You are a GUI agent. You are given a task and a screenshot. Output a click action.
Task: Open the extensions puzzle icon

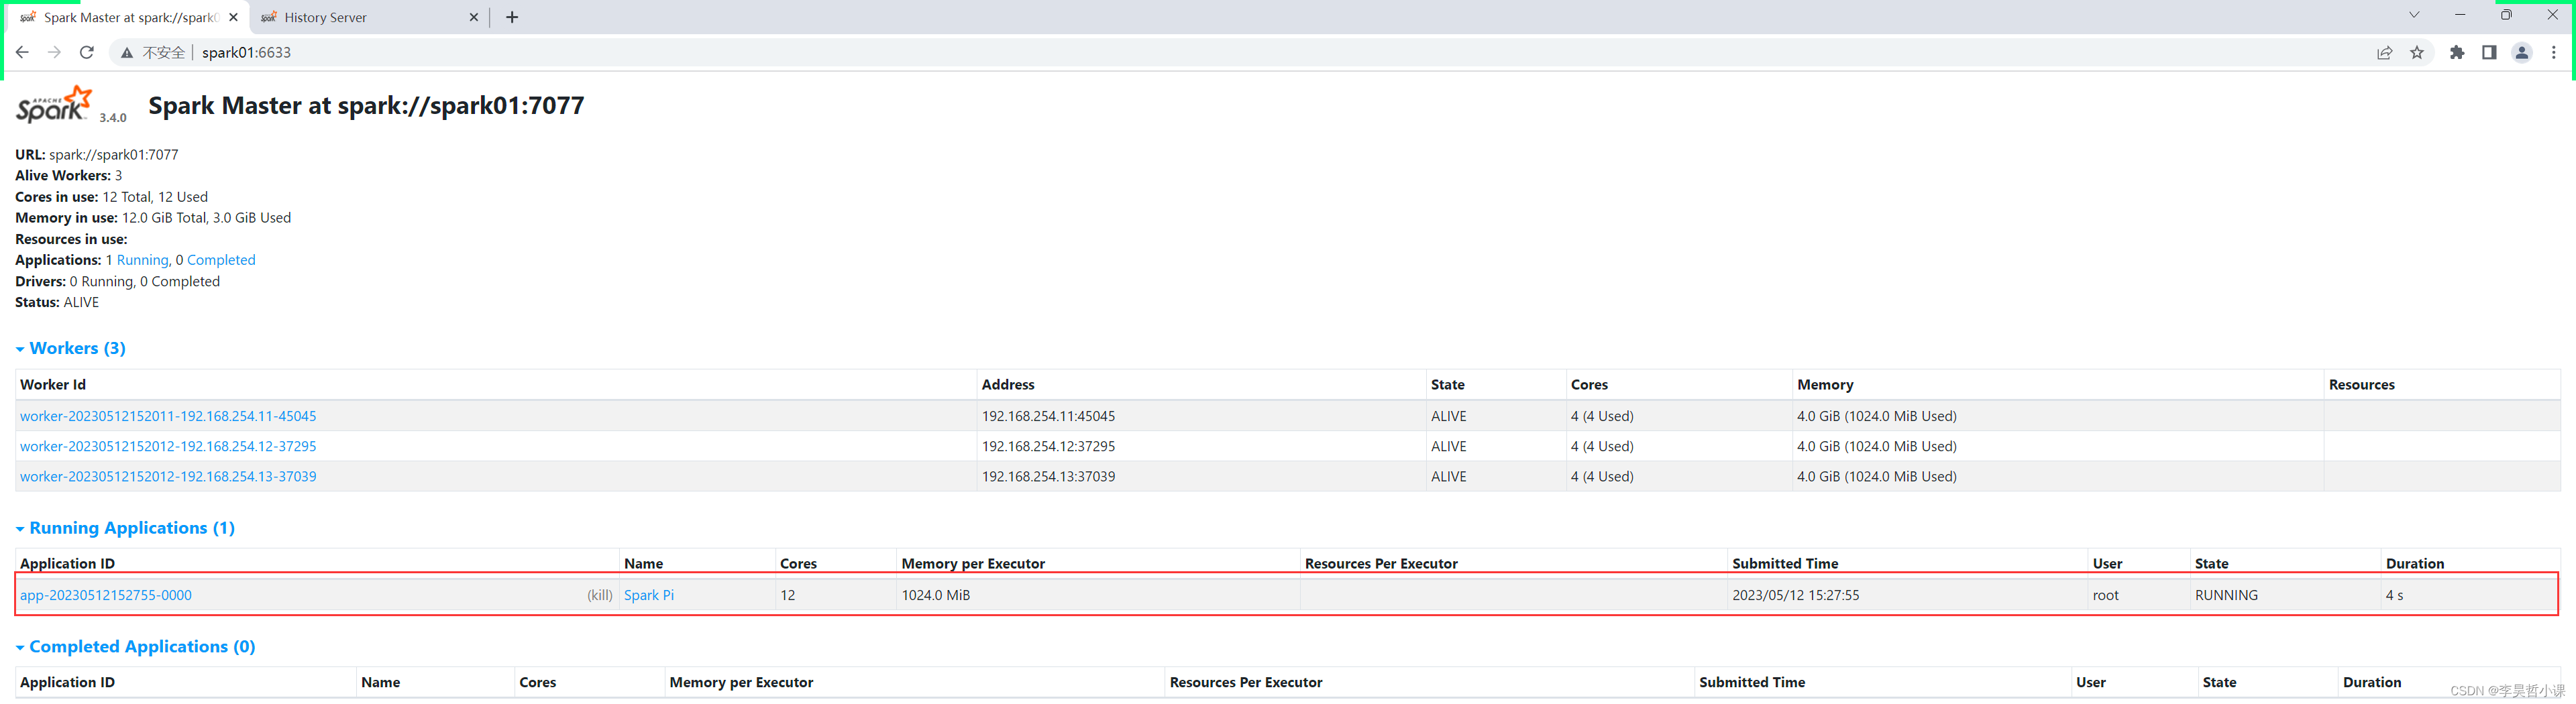tap(2457, 53)
